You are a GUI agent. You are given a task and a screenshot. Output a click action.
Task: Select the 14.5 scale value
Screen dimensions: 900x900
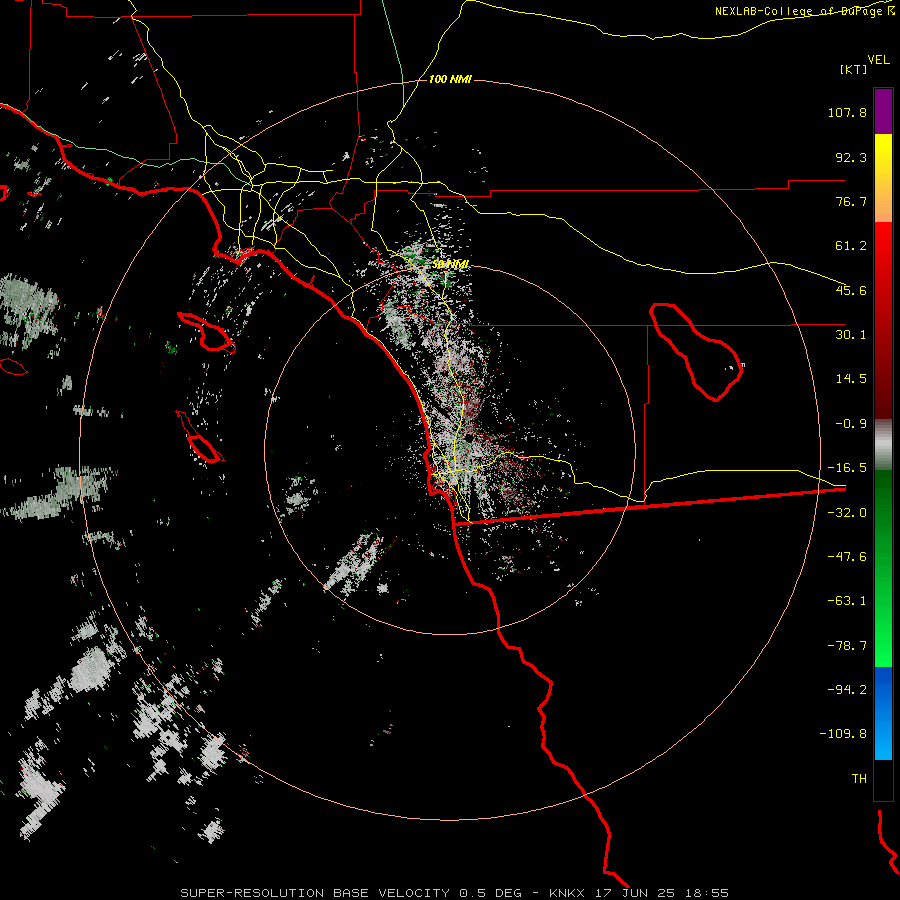pyautogui.click(x=851, y=379)
